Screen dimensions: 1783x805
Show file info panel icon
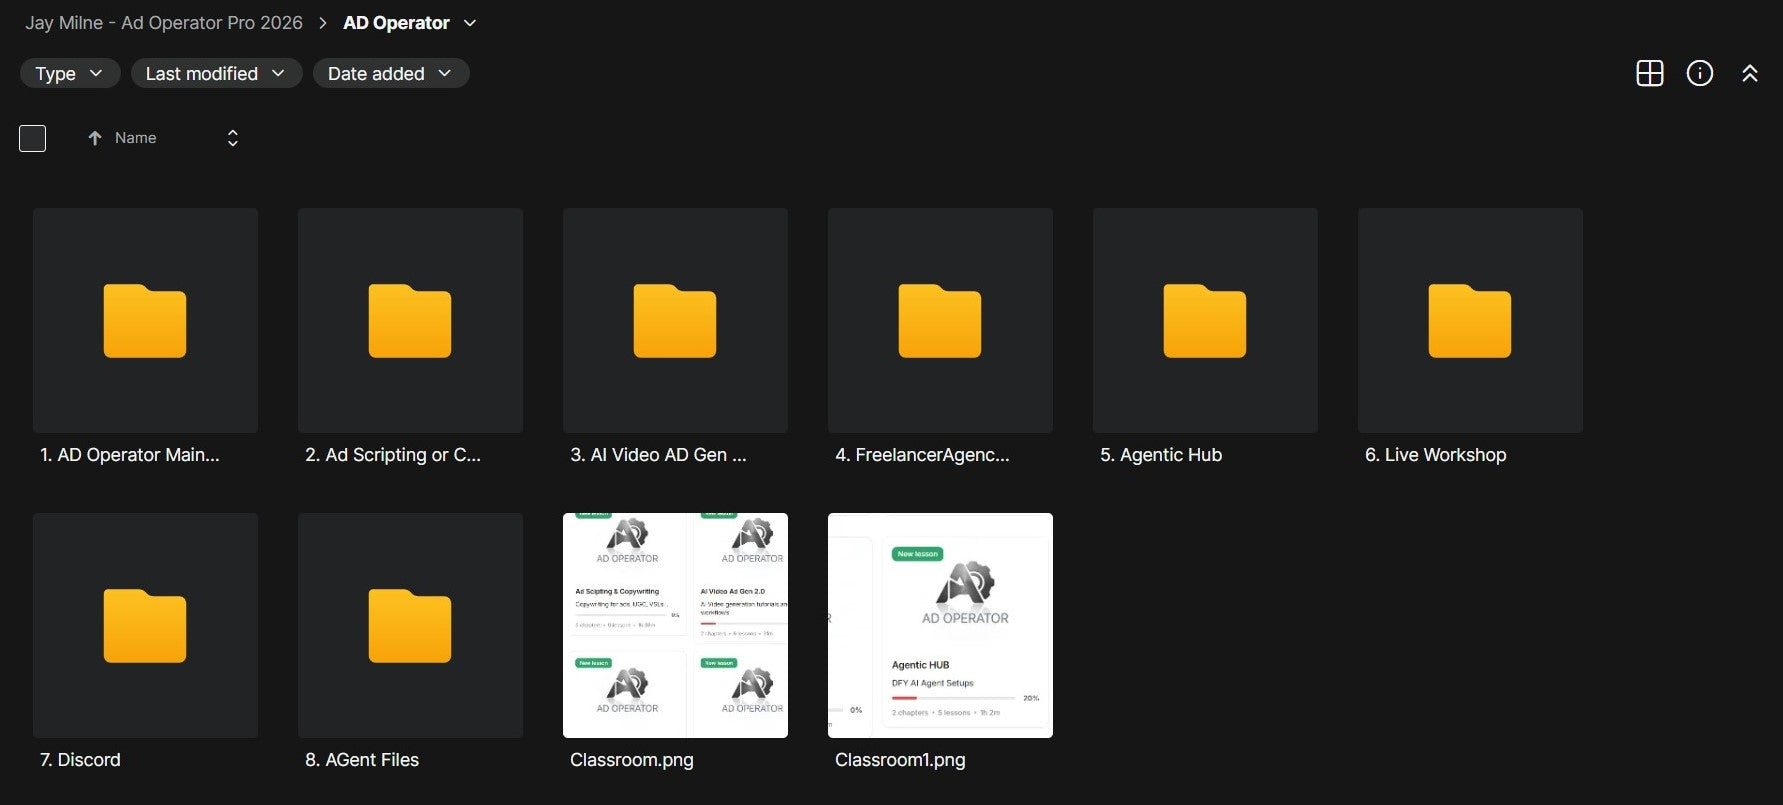[1700, 73]
